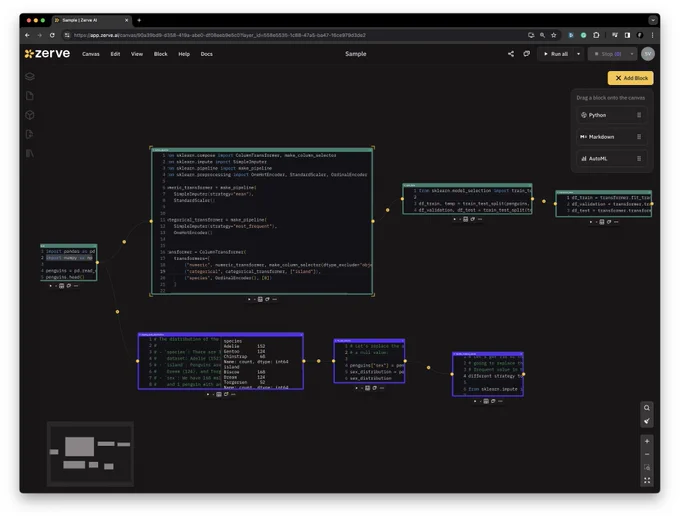Click the fit-to-screen fullscreen icon
This screenshot has width=680, height=519.
click(647, 480)
